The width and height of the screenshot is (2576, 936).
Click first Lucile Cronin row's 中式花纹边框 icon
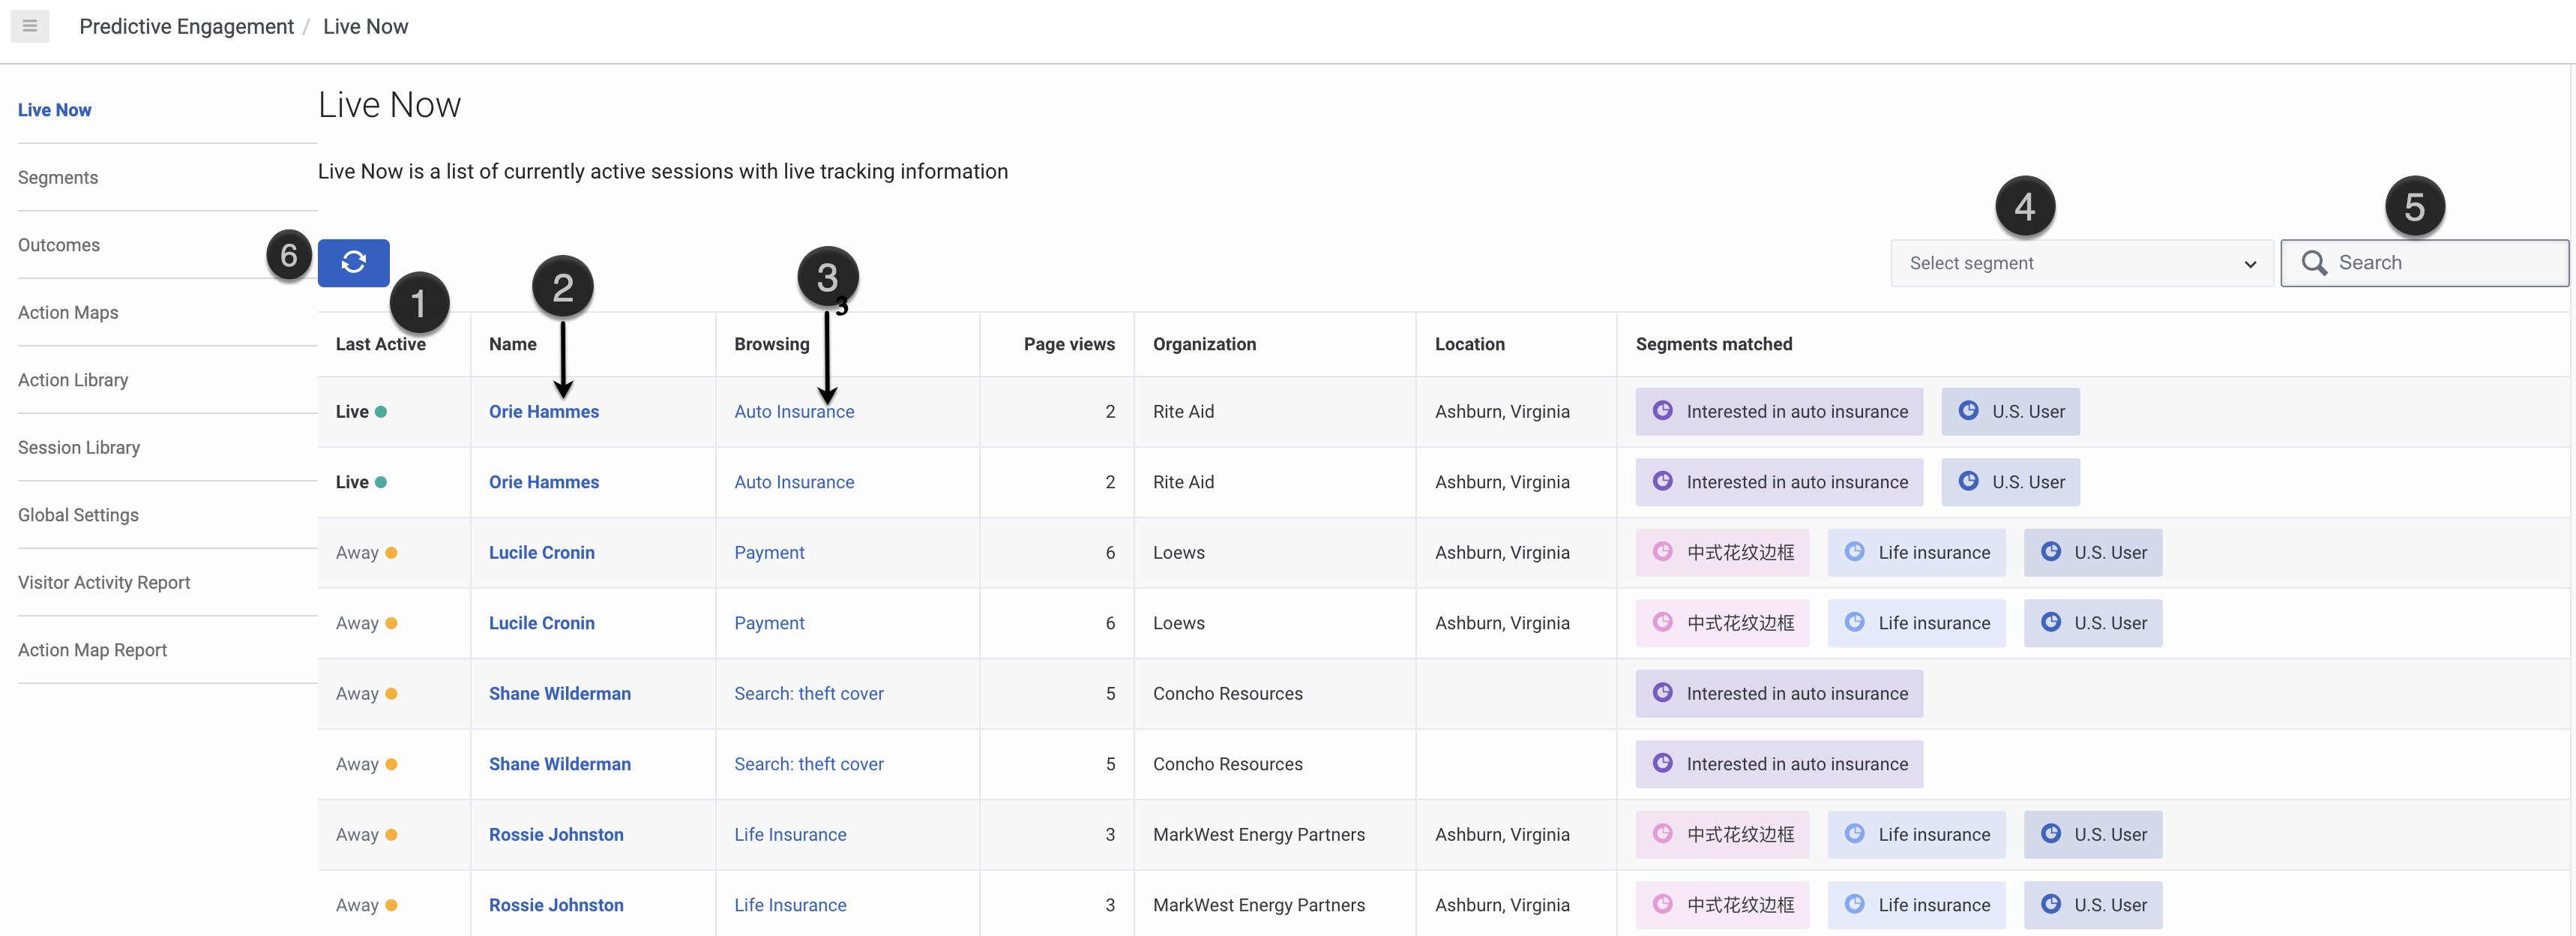click(x=1663, y=551)
